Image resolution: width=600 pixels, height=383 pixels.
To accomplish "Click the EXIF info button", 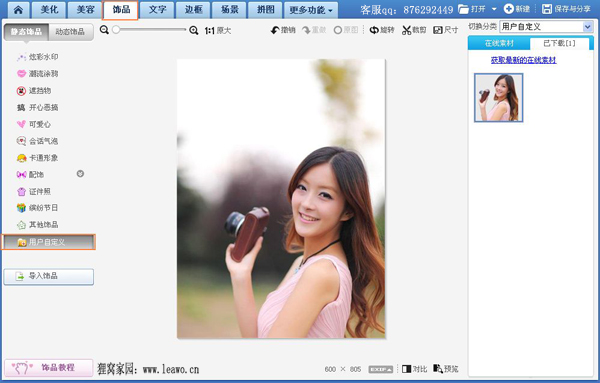I will [380, 369].
